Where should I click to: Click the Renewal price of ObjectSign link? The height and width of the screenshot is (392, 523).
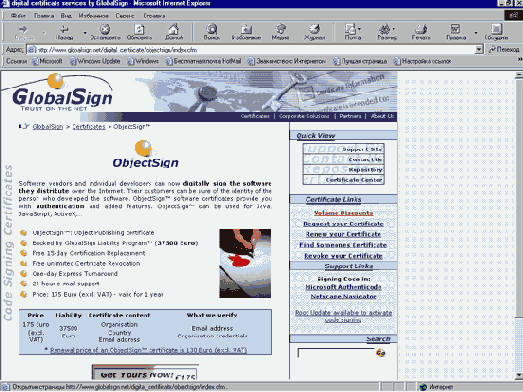[x=148, y=350]
